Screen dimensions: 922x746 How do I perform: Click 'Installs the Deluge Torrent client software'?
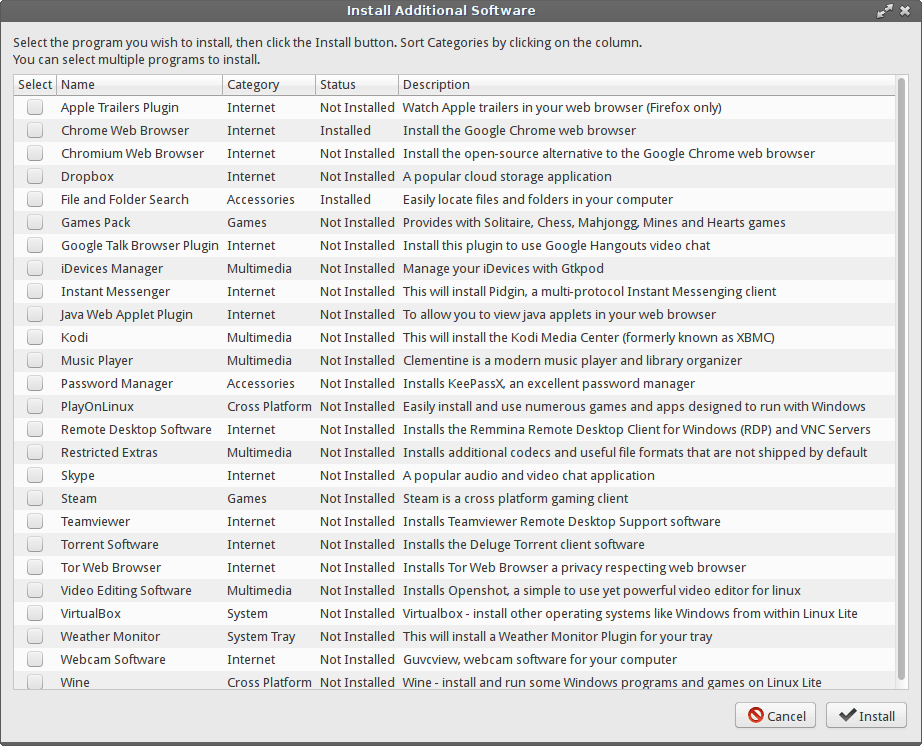tap(523, 544)
